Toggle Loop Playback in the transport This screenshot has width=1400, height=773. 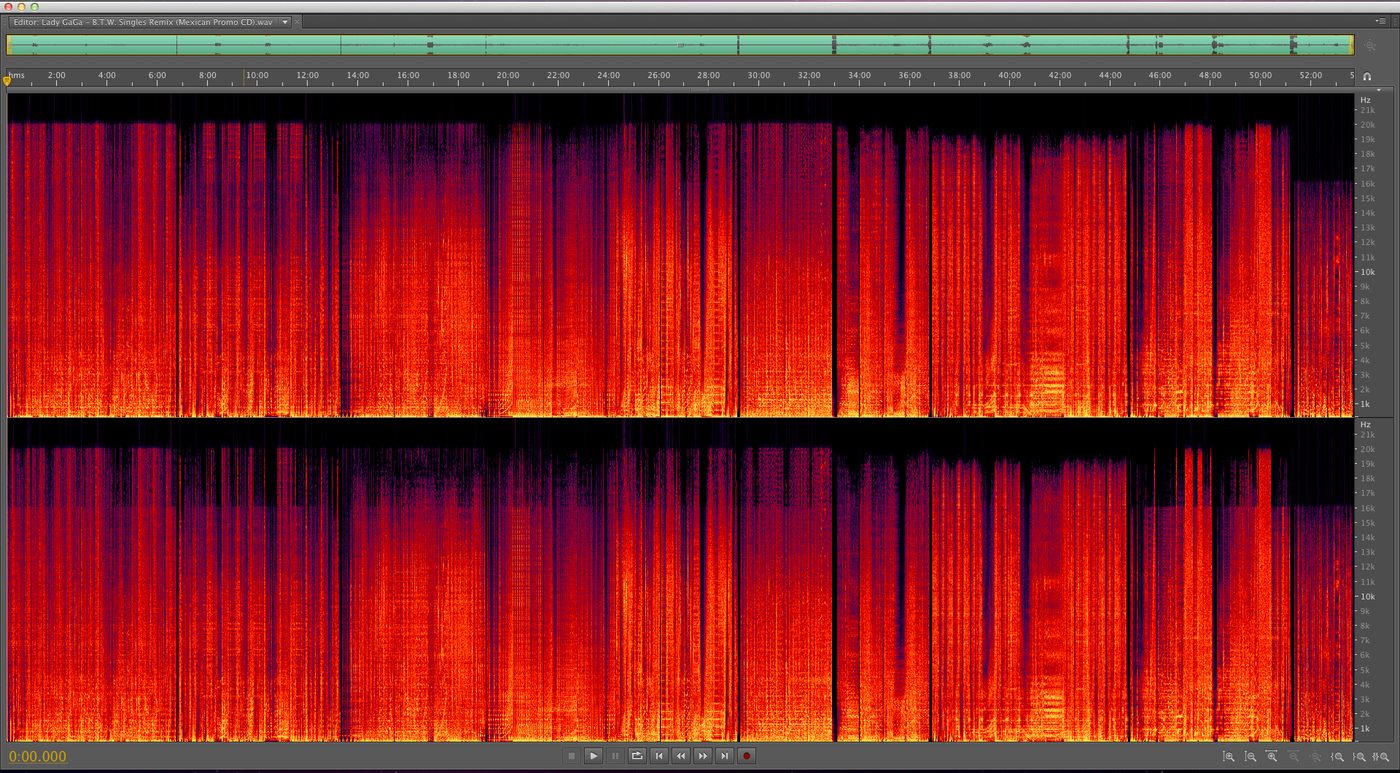[x=637, y=756]
